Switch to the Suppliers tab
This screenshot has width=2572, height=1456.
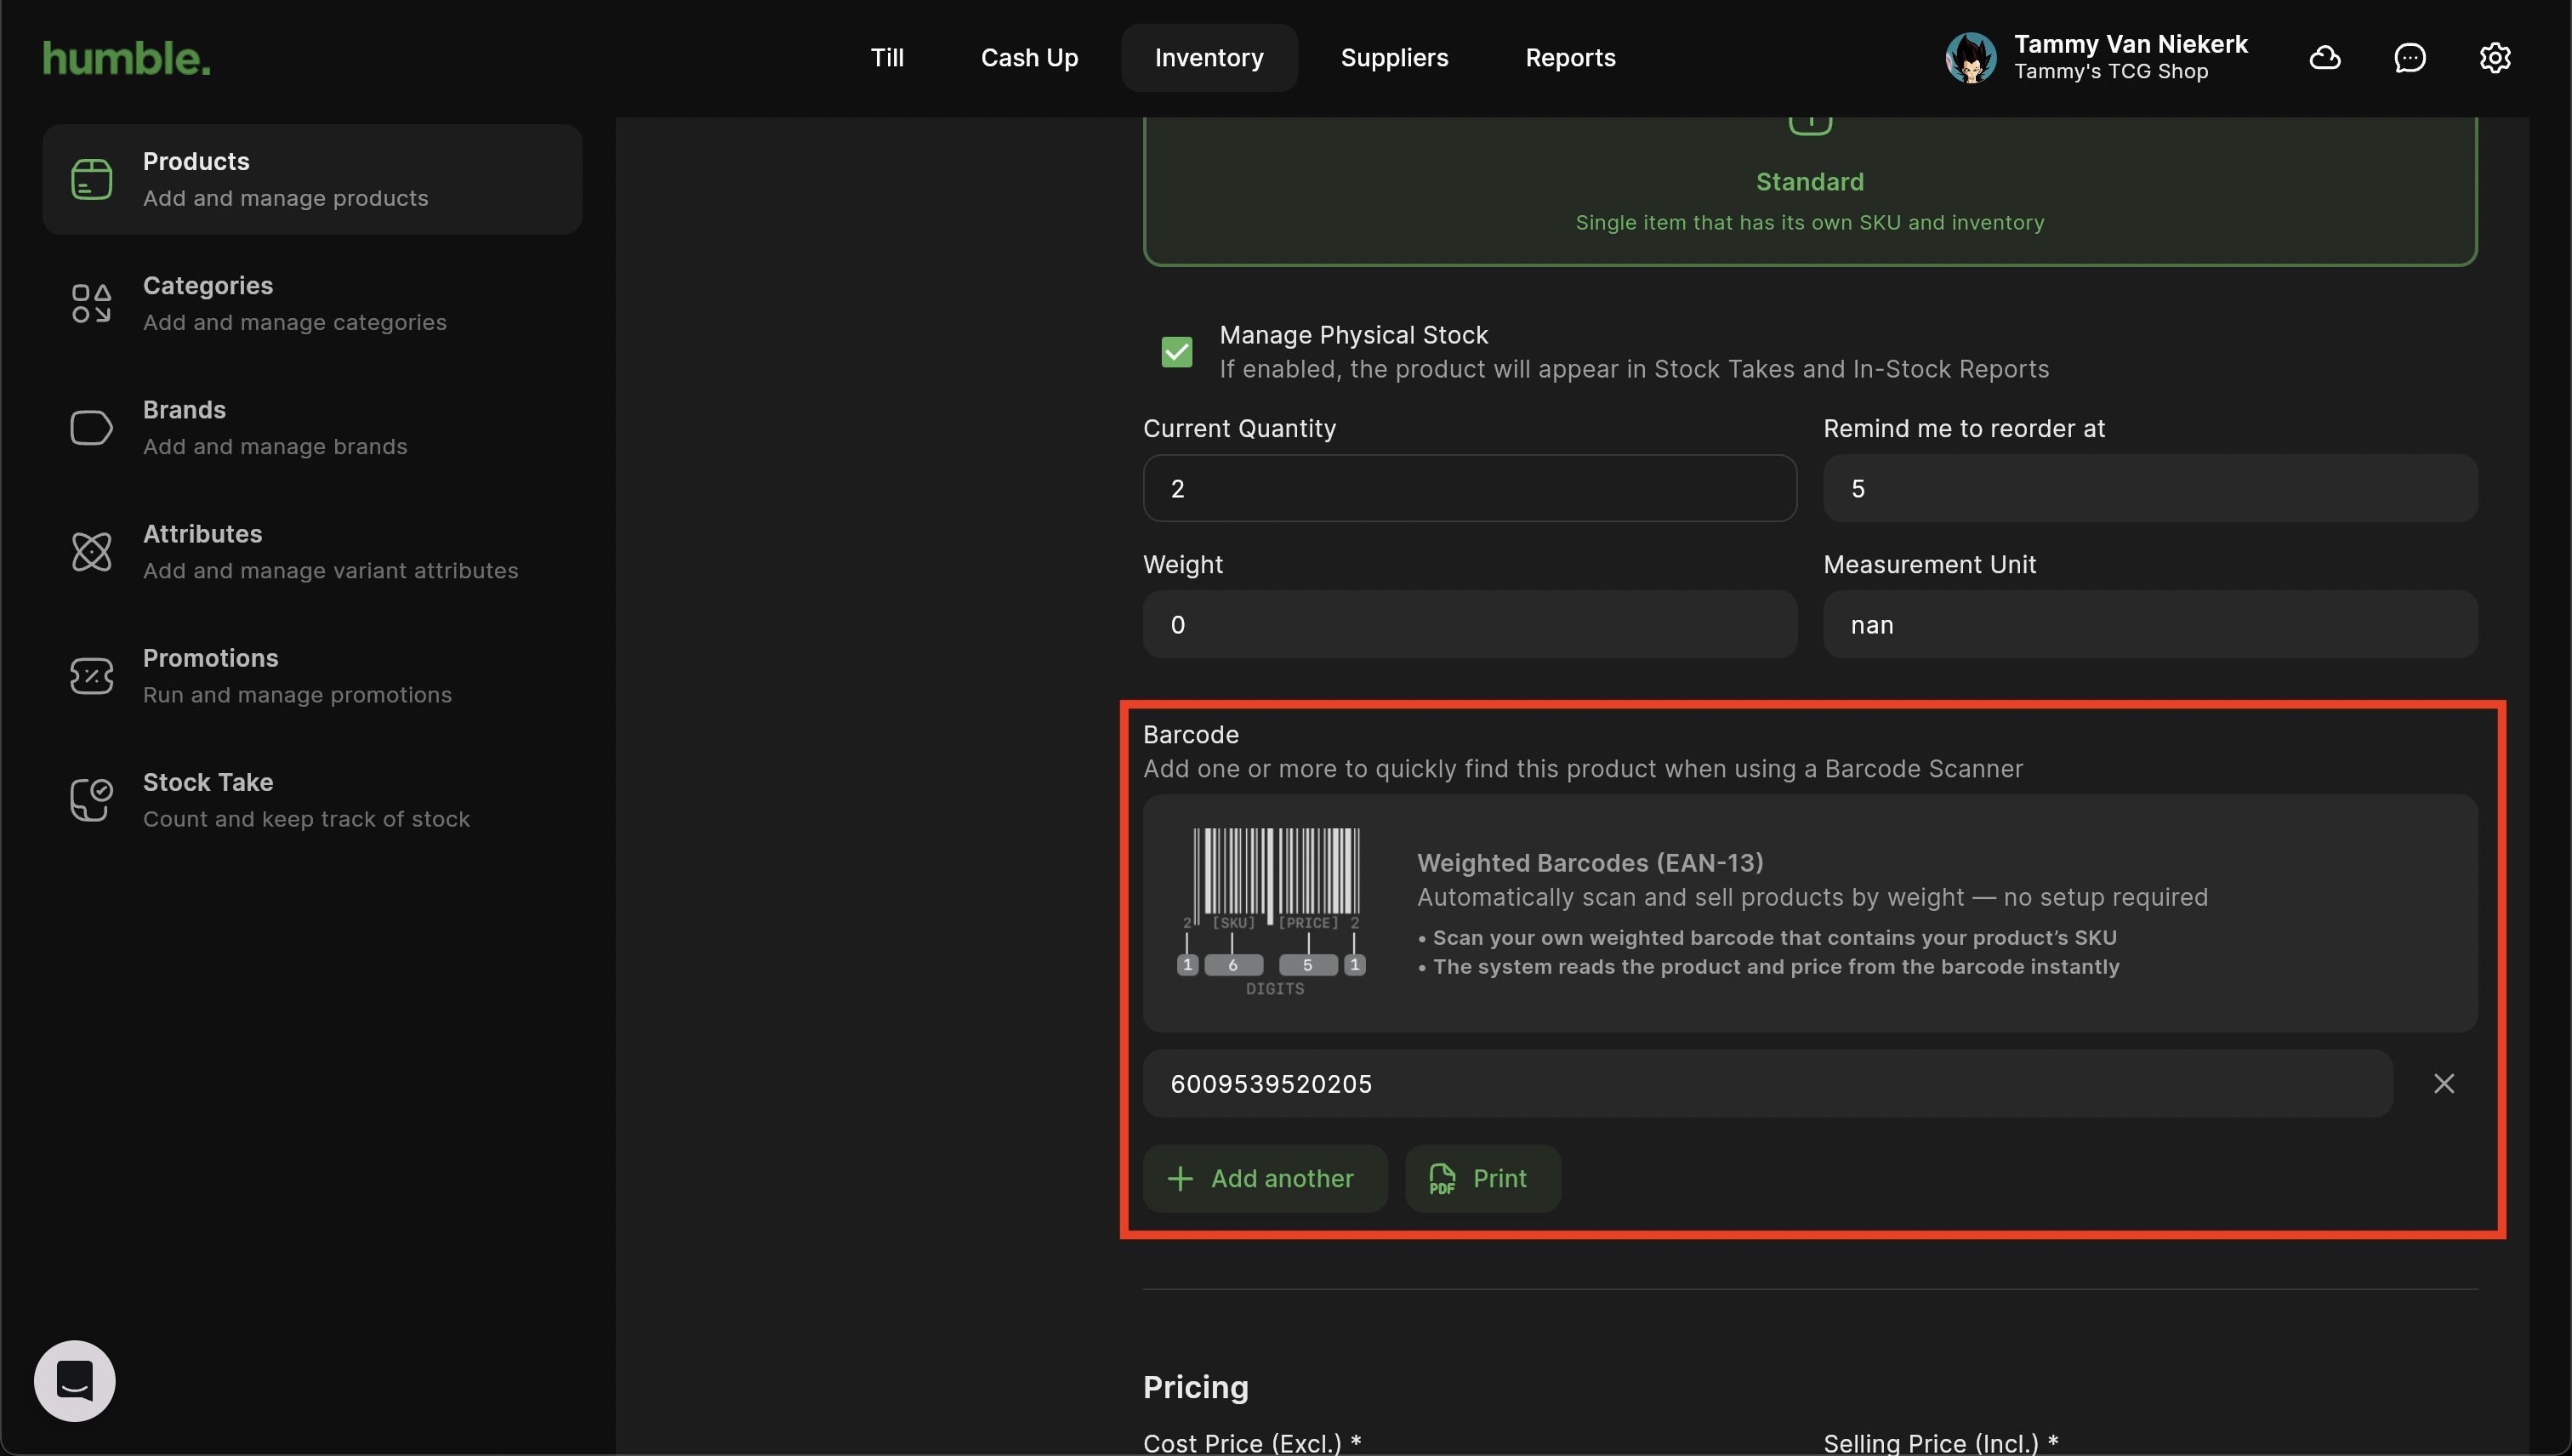click(1394, 58)
